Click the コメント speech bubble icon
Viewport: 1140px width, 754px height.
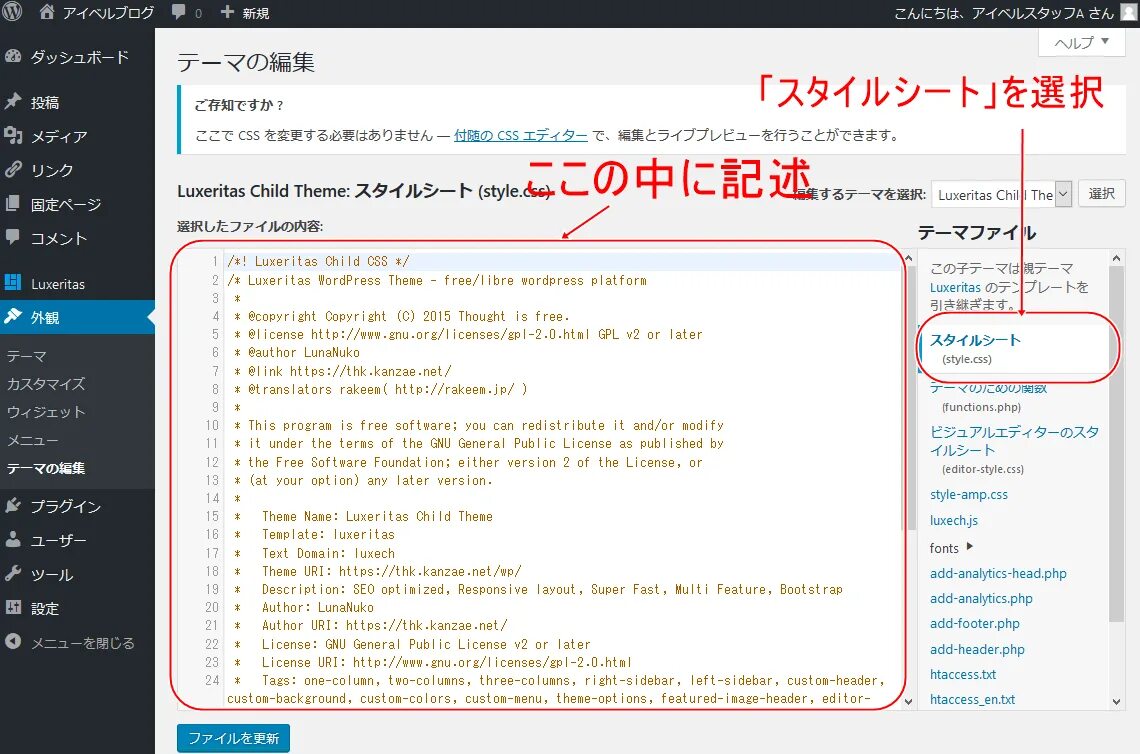pos(13,237)
